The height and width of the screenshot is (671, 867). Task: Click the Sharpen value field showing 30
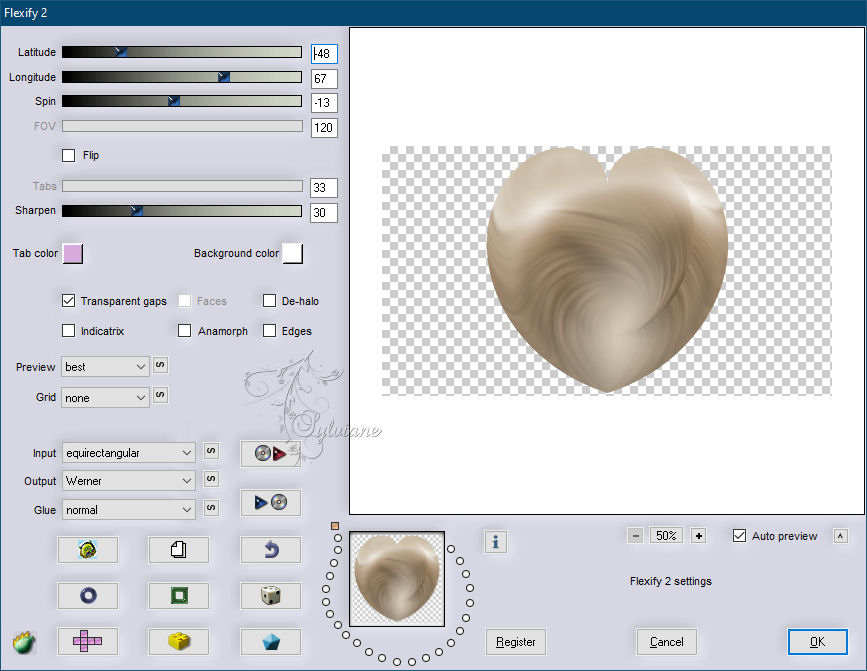[324, 213]
